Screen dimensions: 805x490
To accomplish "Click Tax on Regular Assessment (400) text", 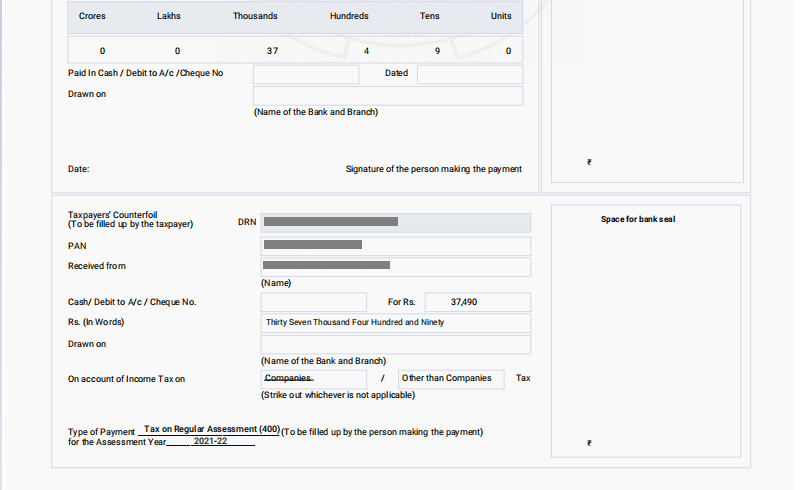I will point(211,429).
